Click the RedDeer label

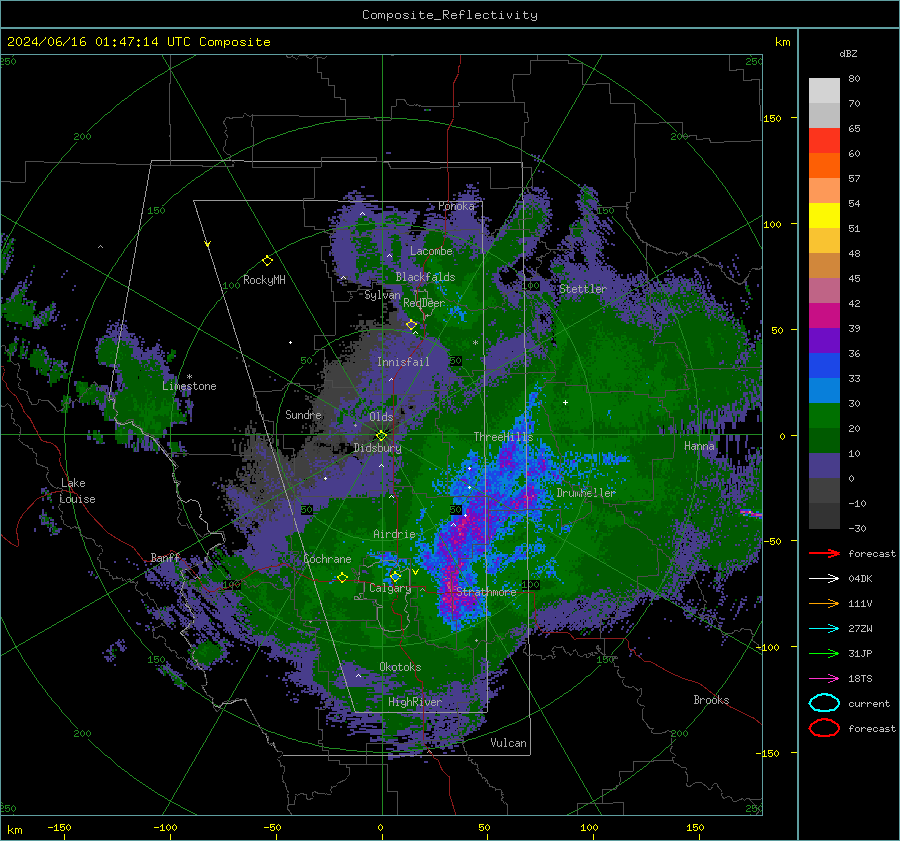tap(424, 303)
